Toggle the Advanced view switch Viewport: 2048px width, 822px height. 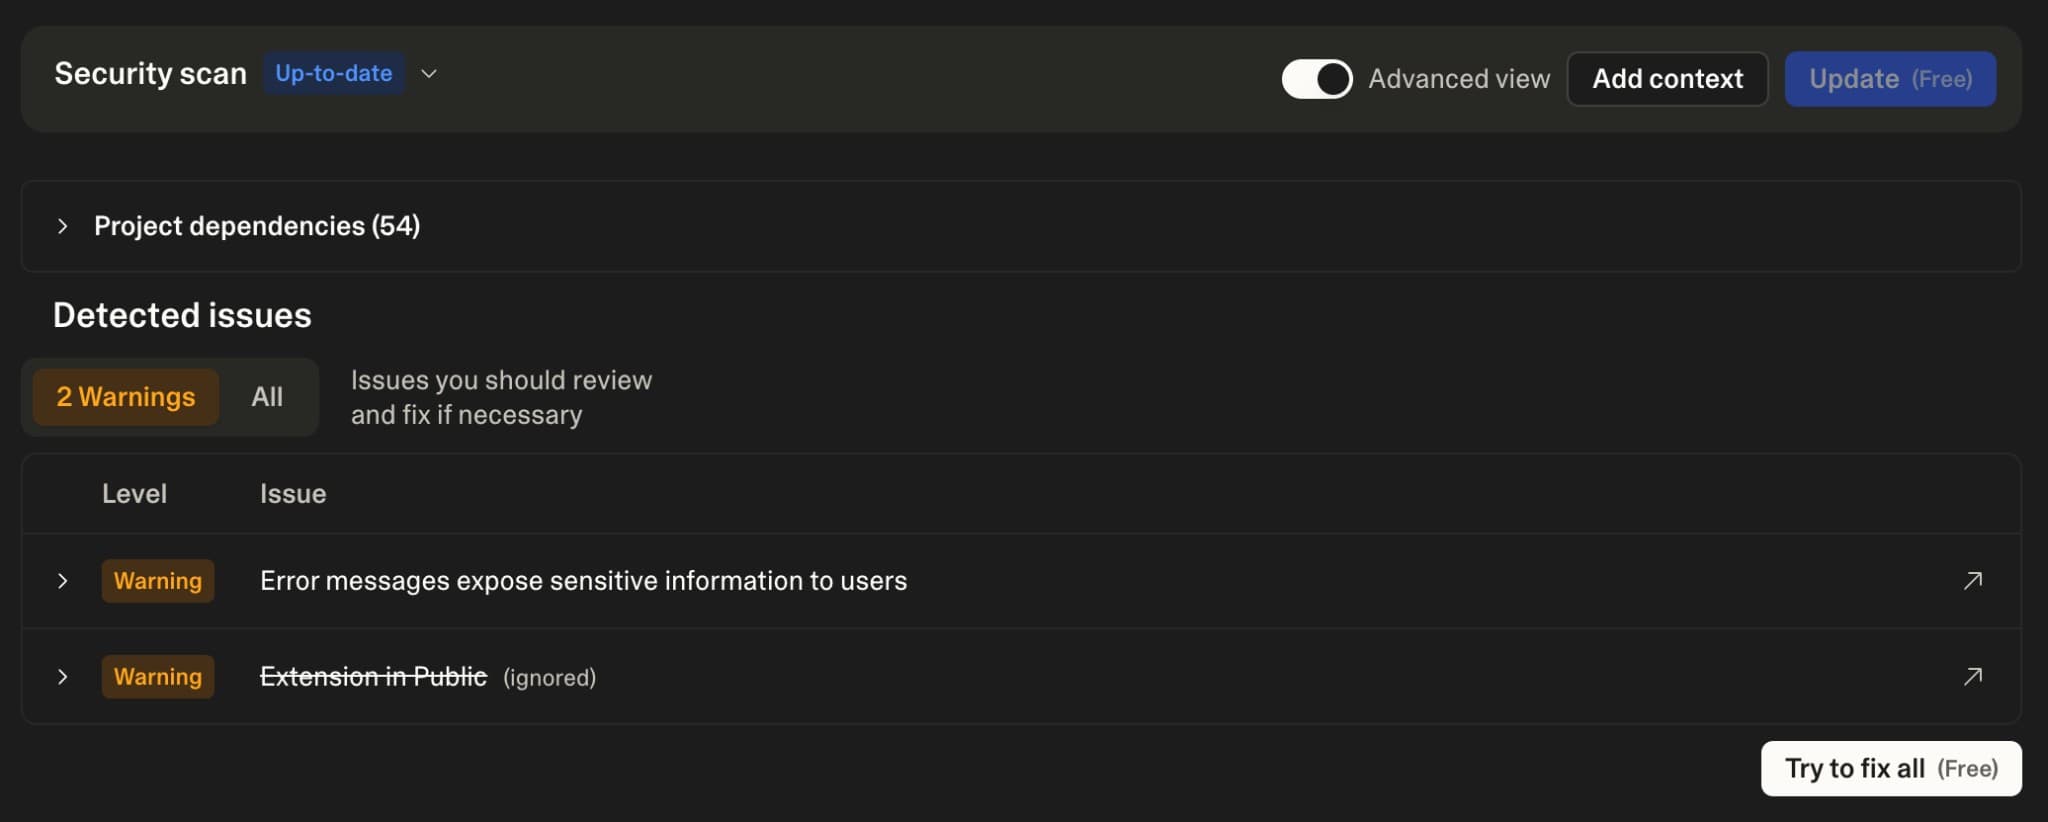(x=1316, y=79)
